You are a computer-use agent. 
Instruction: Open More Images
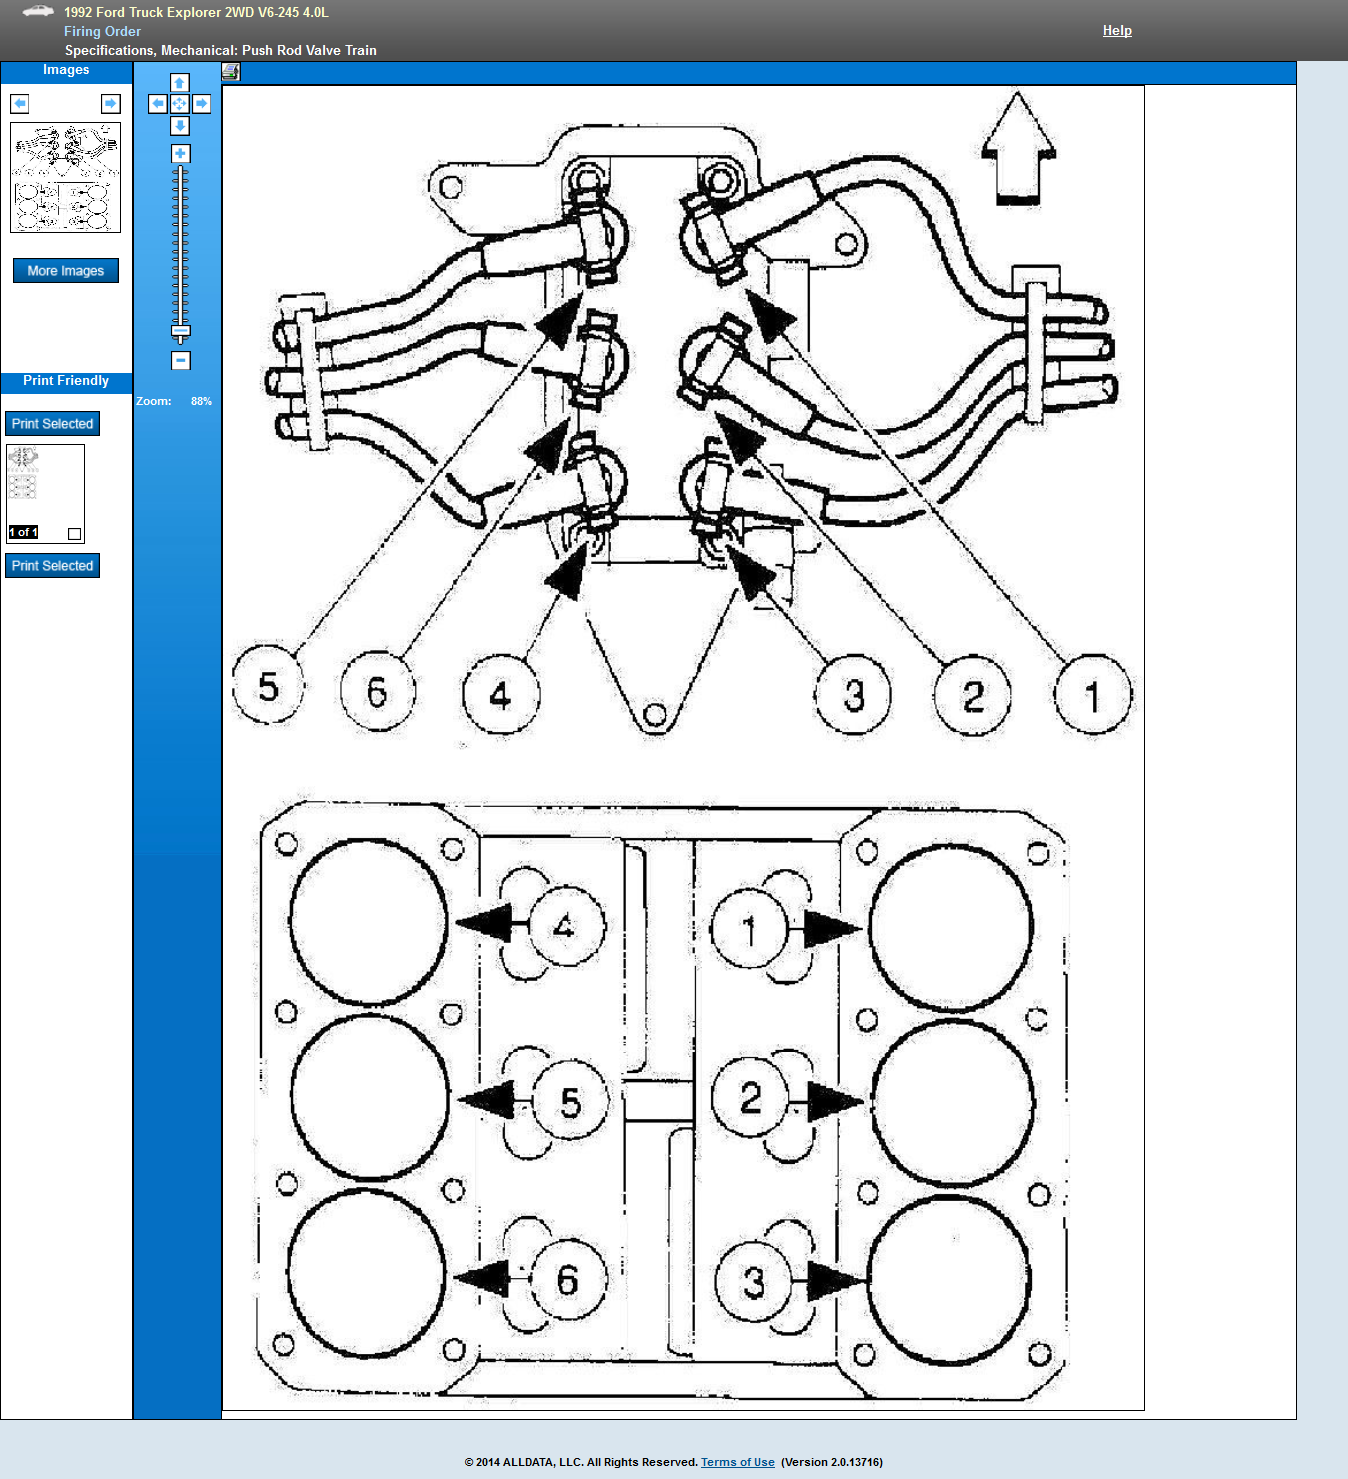(x=66, y=271)
